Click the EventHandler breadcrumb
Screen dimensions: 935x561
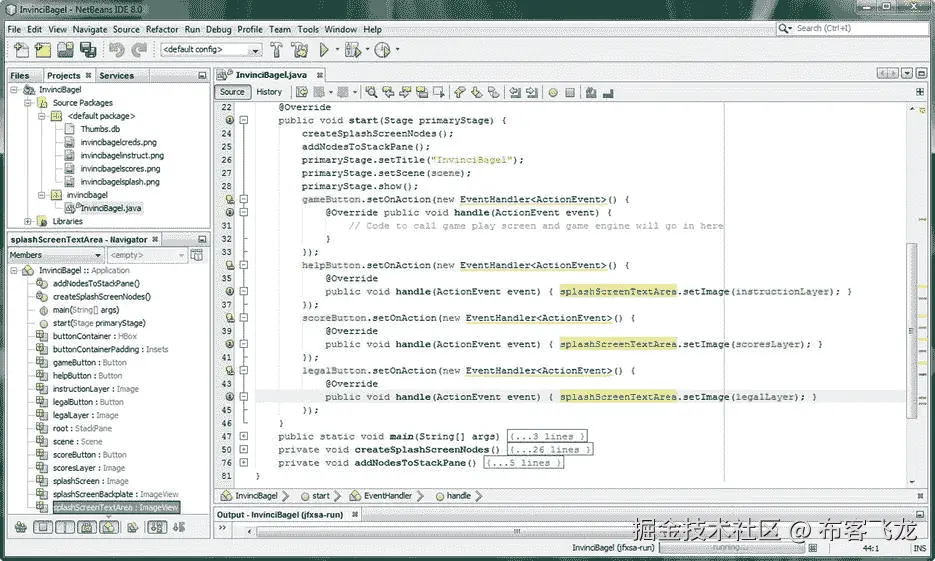[x=381, y=496]
